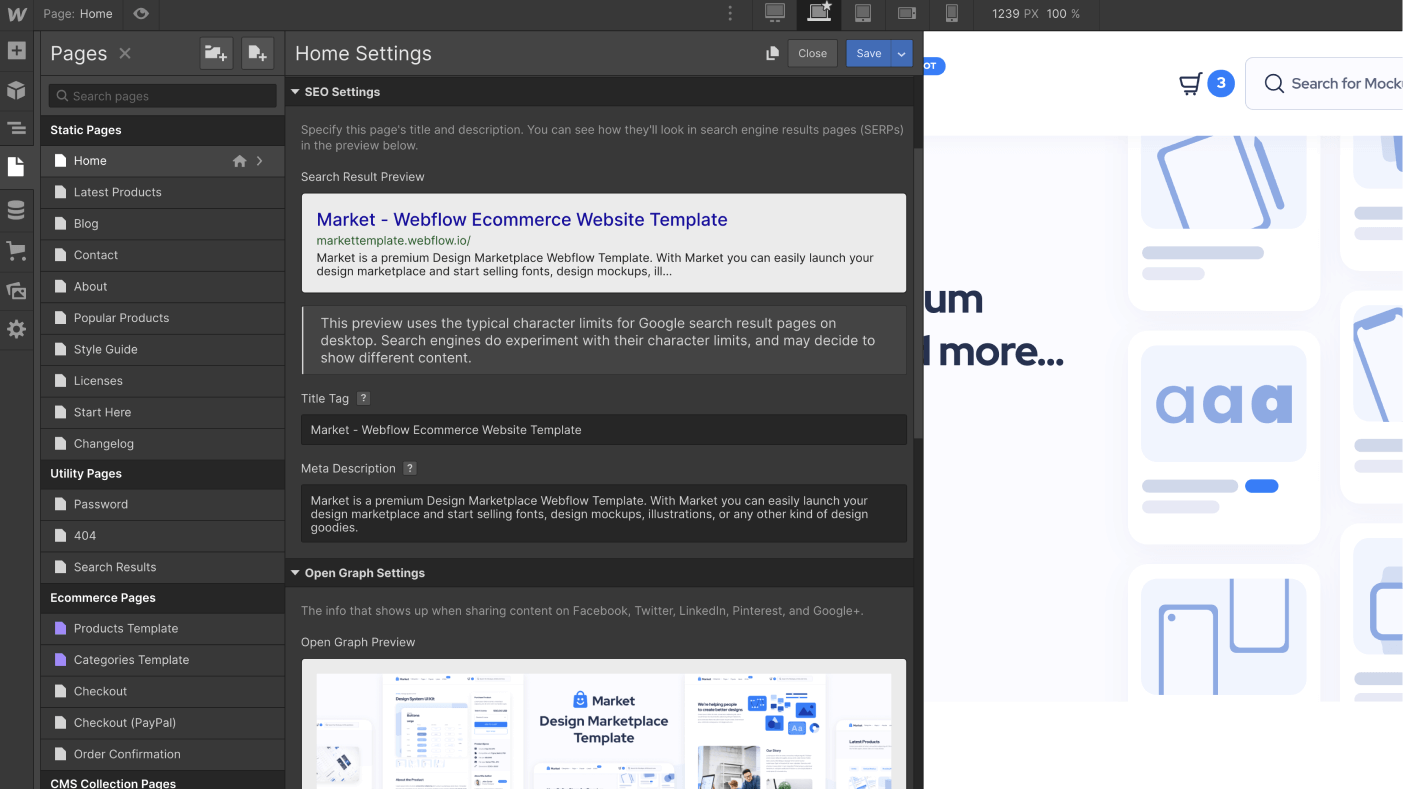Screen dimensions: 1403x789
Task: Switch to the base desktop breakpoint
Action: coord(819,13)
